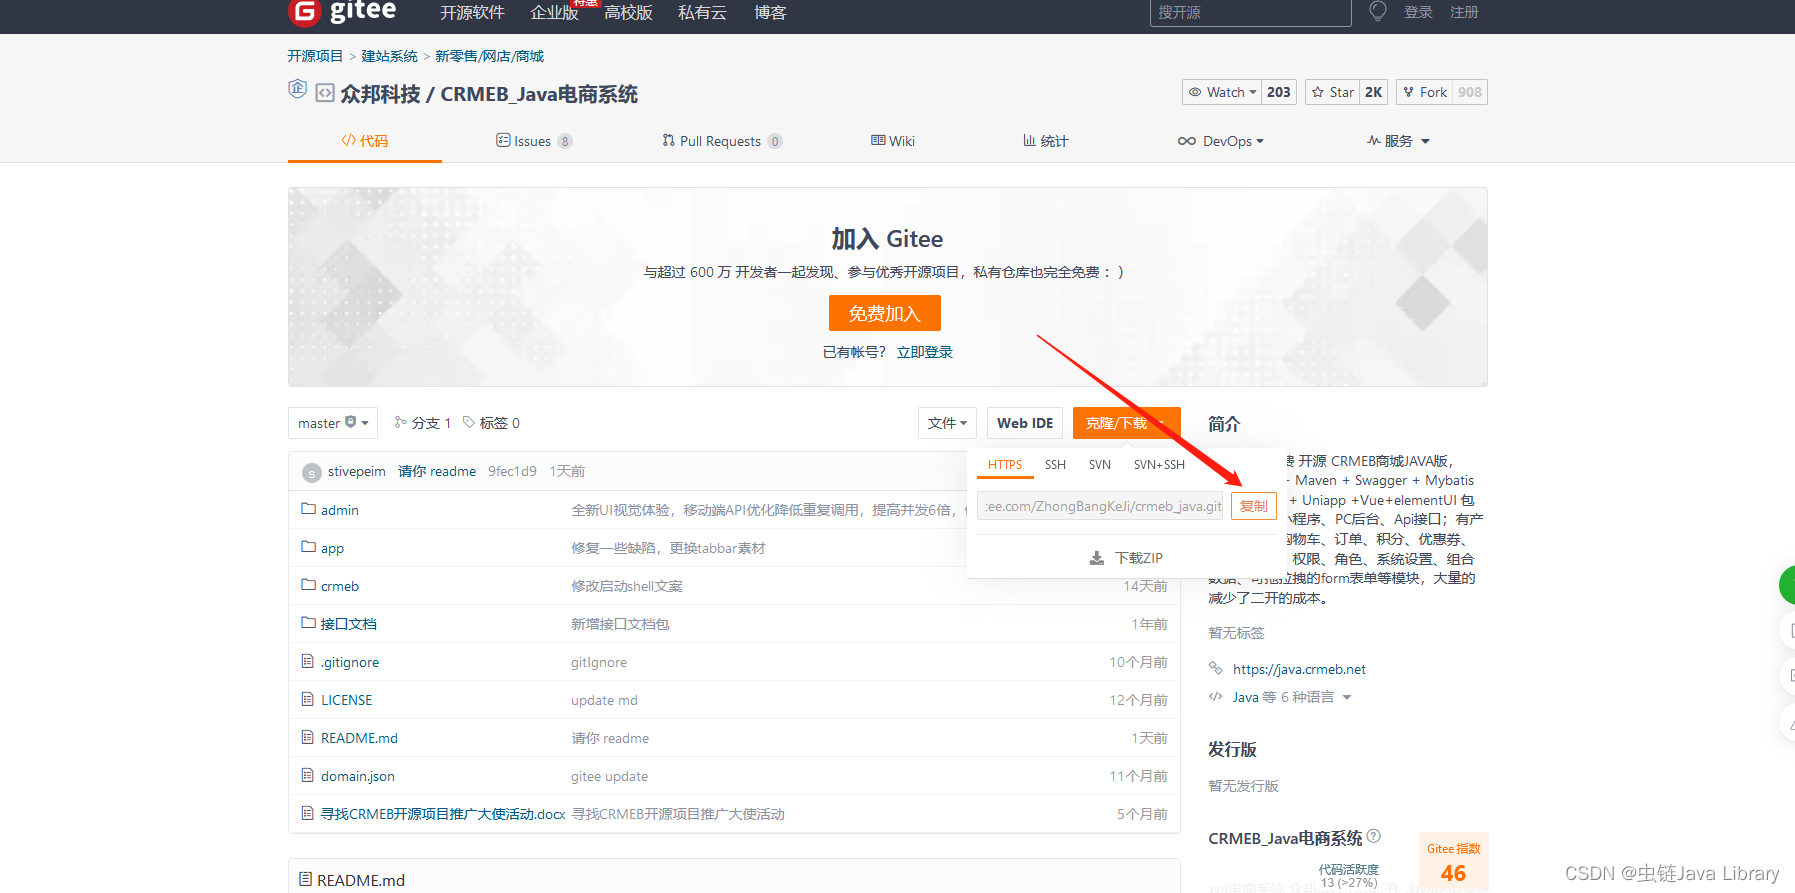Click the 登录 link in header
Screen dimensions: 1795x893
pyautogui.click(x=1418, y=12)
